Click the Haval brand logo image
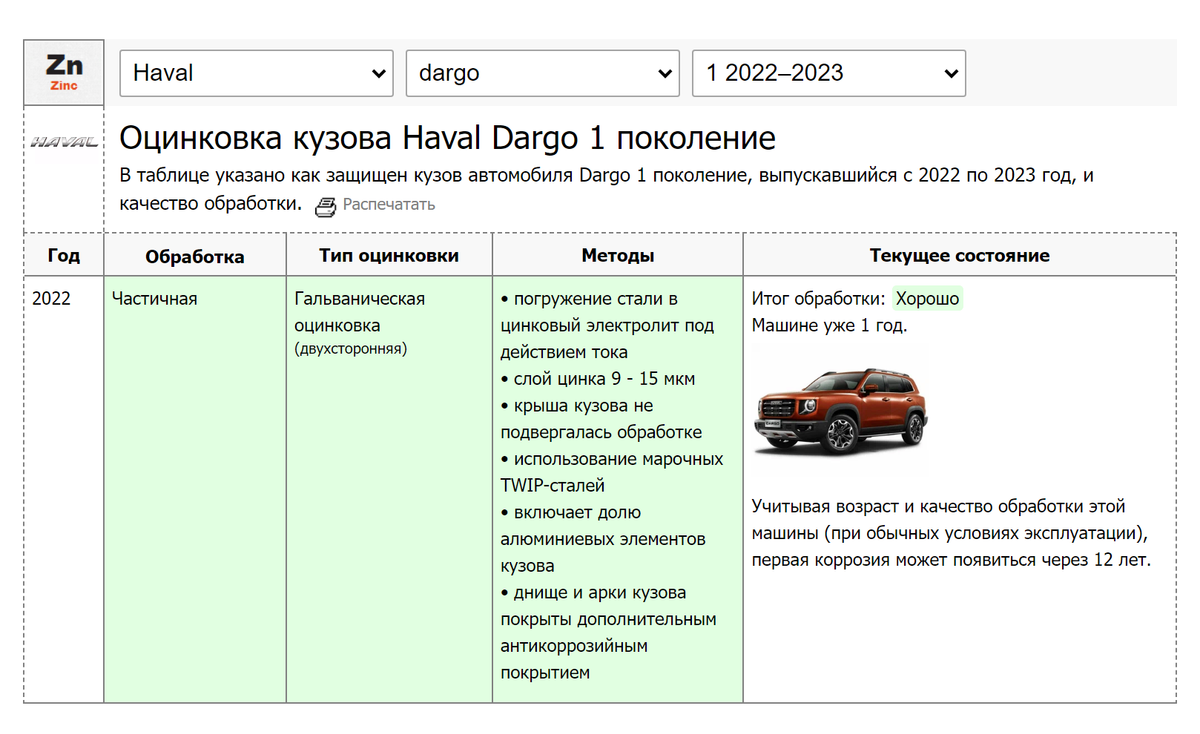Viewport: 1200px width, 734px height. [64, 142]
